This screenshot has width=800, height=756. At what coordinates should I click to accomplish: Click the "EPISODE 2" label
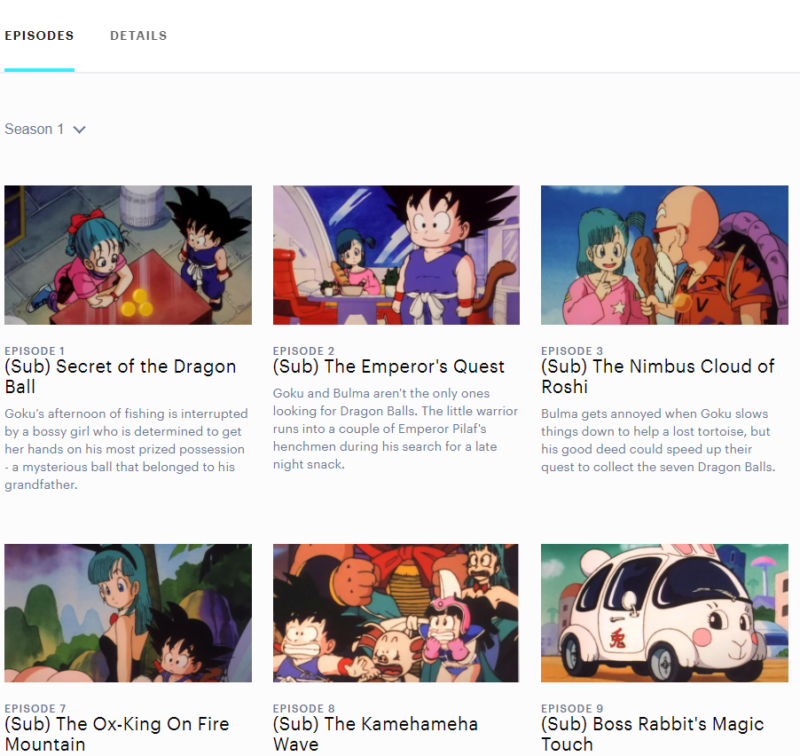[x=304, y=351]
